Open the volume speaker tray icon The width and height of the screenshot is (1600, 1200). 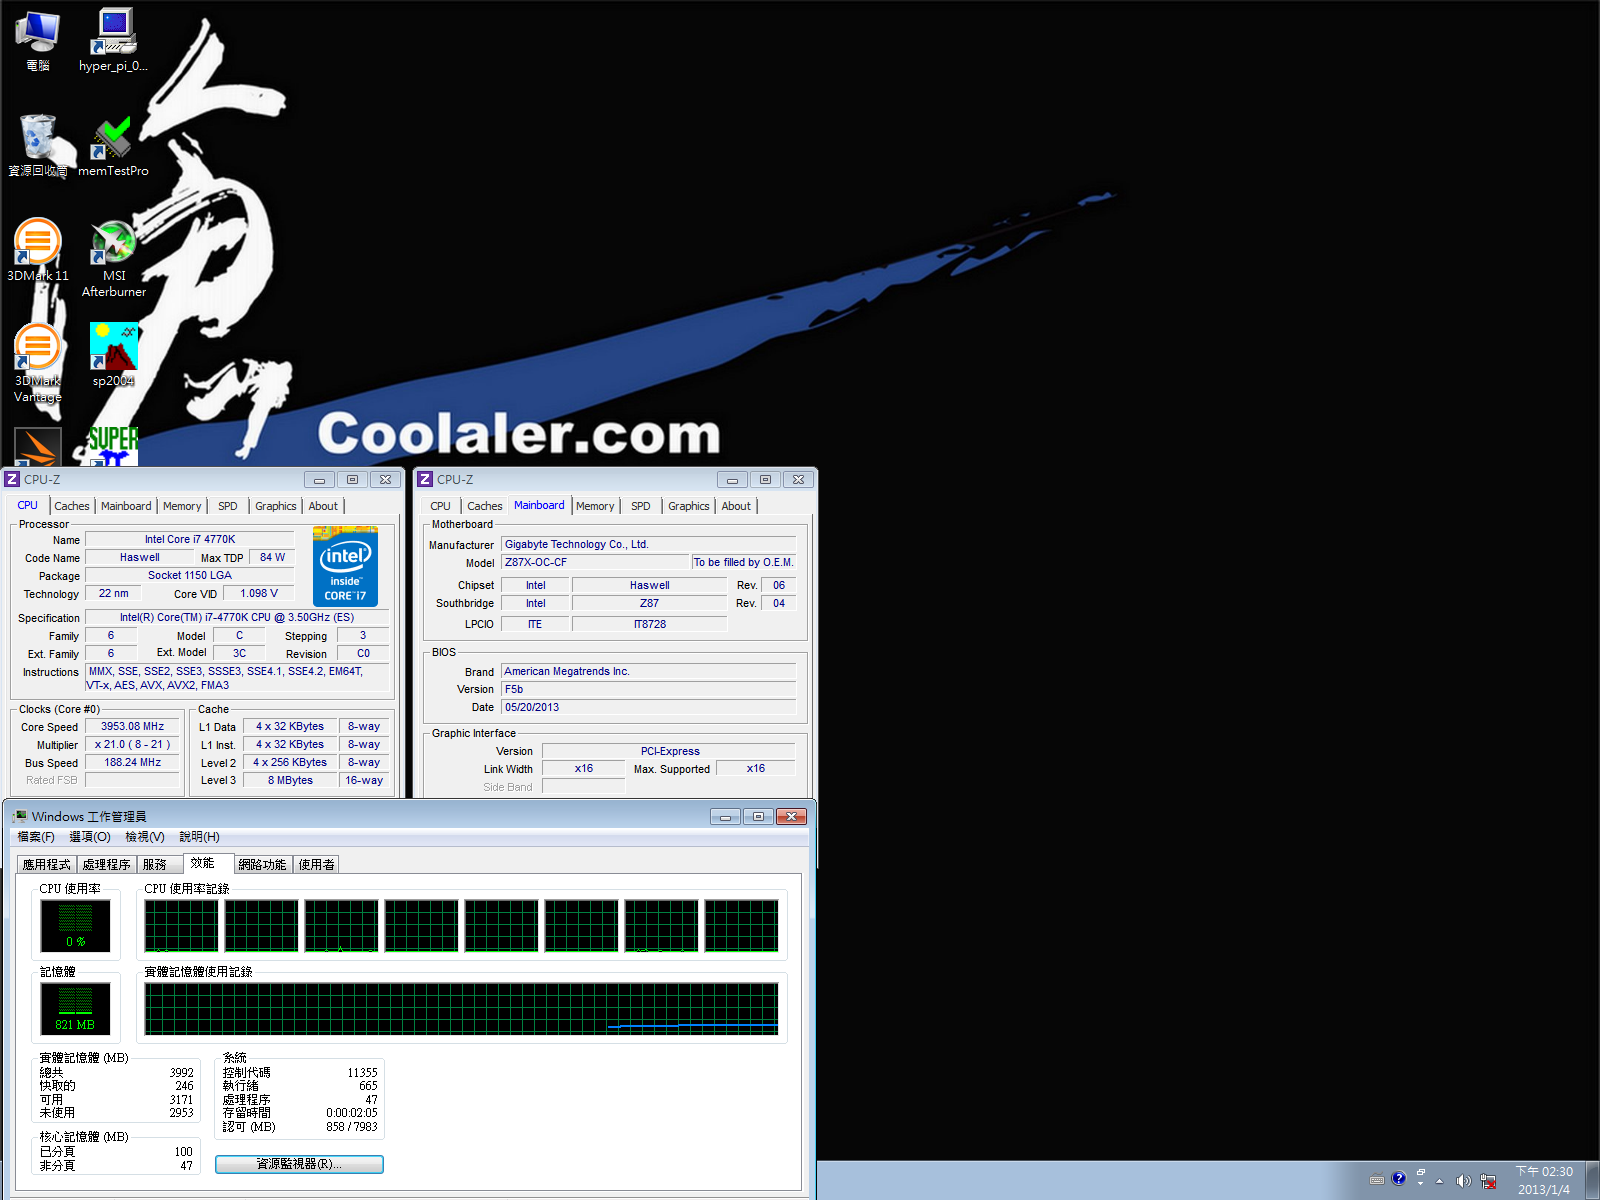coord(1464,1181)
